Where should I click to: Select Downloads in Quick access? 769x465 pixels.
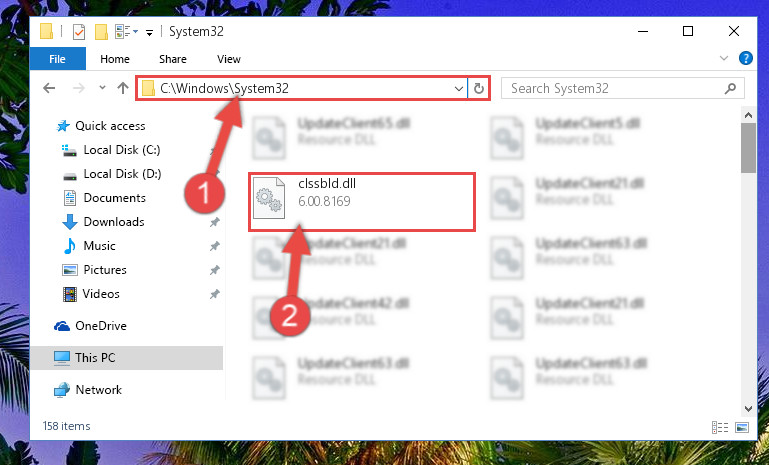point(114,222)
